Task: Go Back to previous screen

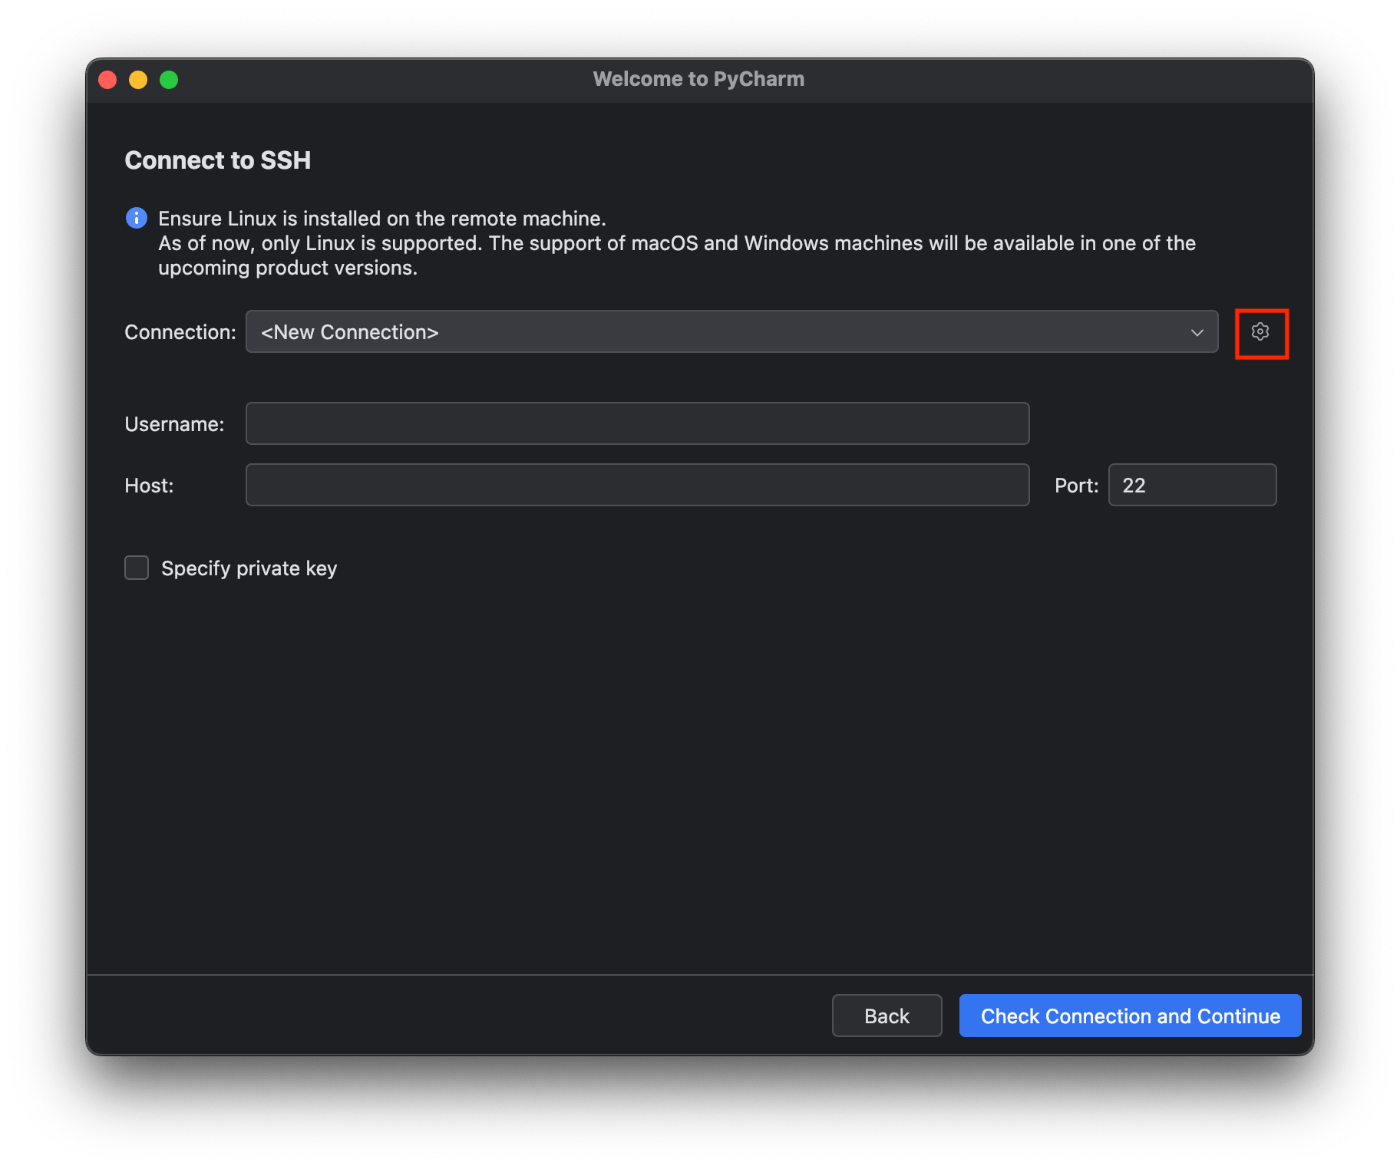Action: click(887, 1016)
